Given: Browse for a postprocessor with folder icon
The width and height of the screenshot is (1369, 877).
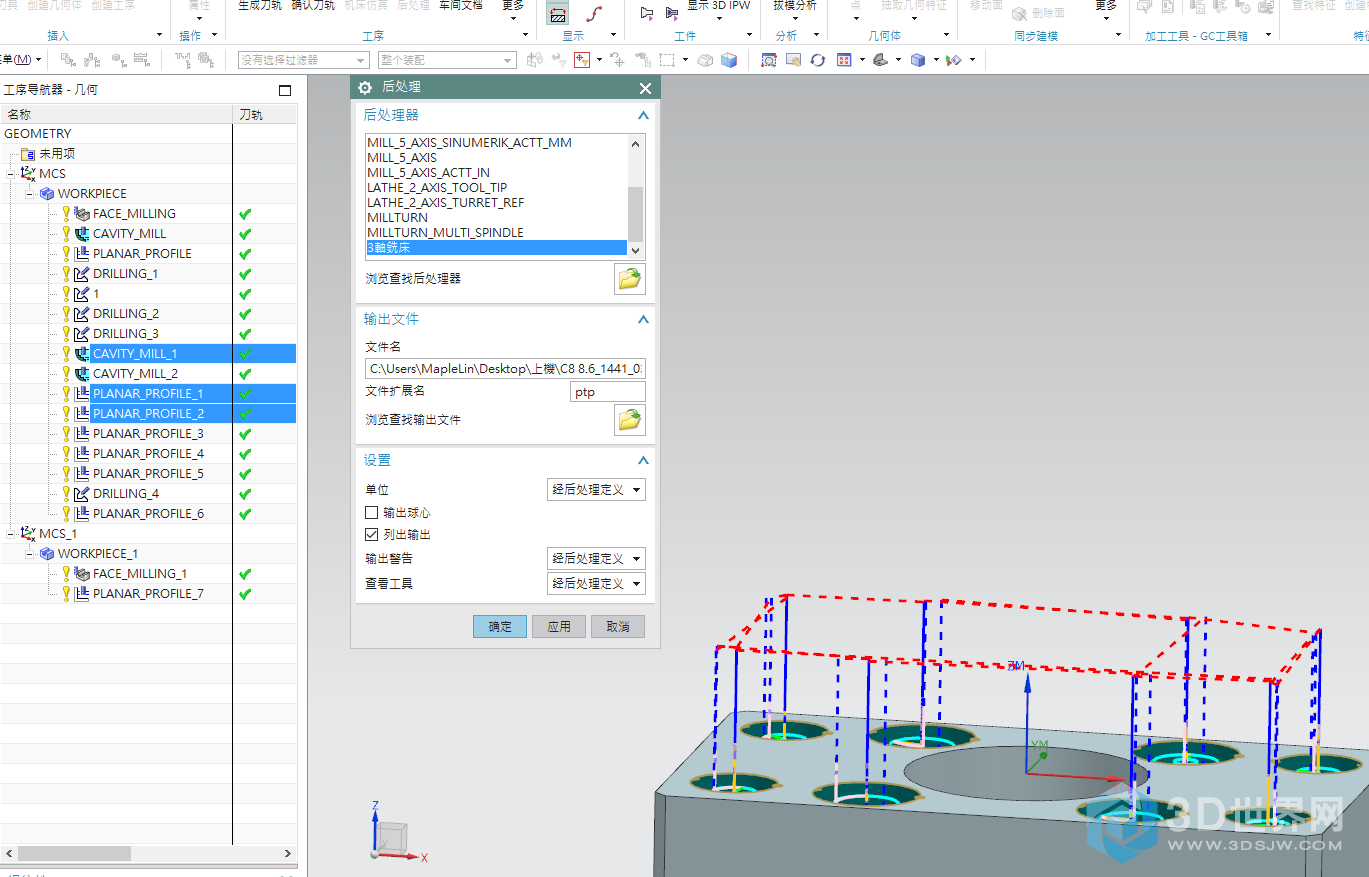Looking at the screenshot, I should [x=629, y=279].
